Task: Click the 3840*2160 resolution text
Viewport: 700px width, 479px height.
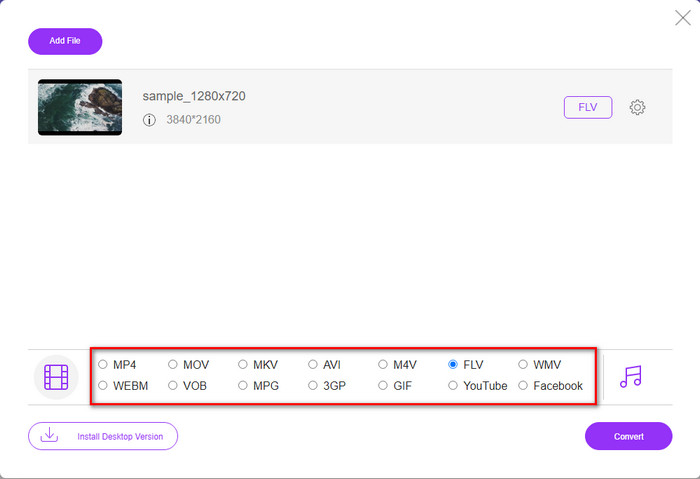Action: [x=194, y=120]
